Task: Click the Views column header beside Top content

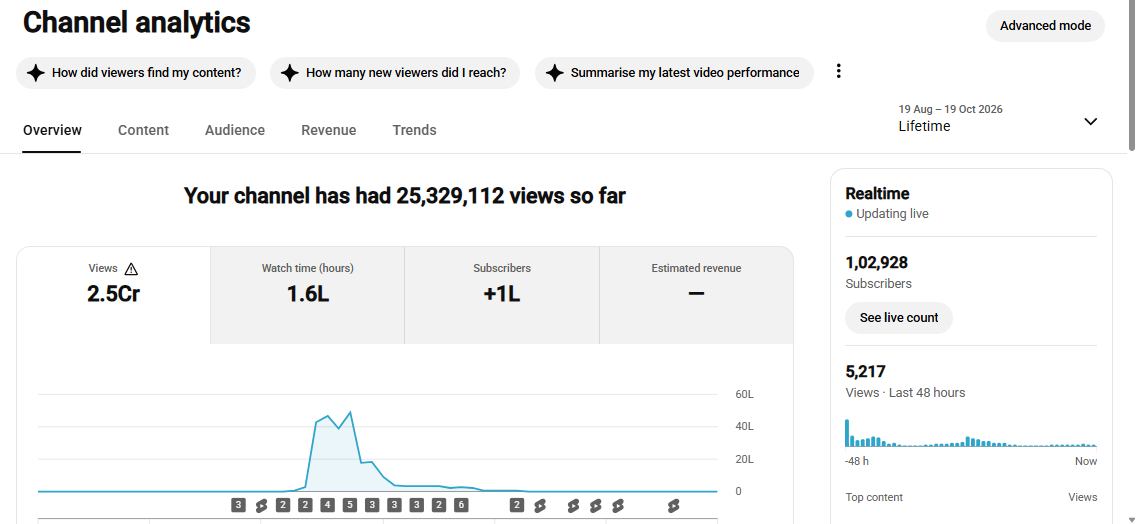Action: [1082, 497]
